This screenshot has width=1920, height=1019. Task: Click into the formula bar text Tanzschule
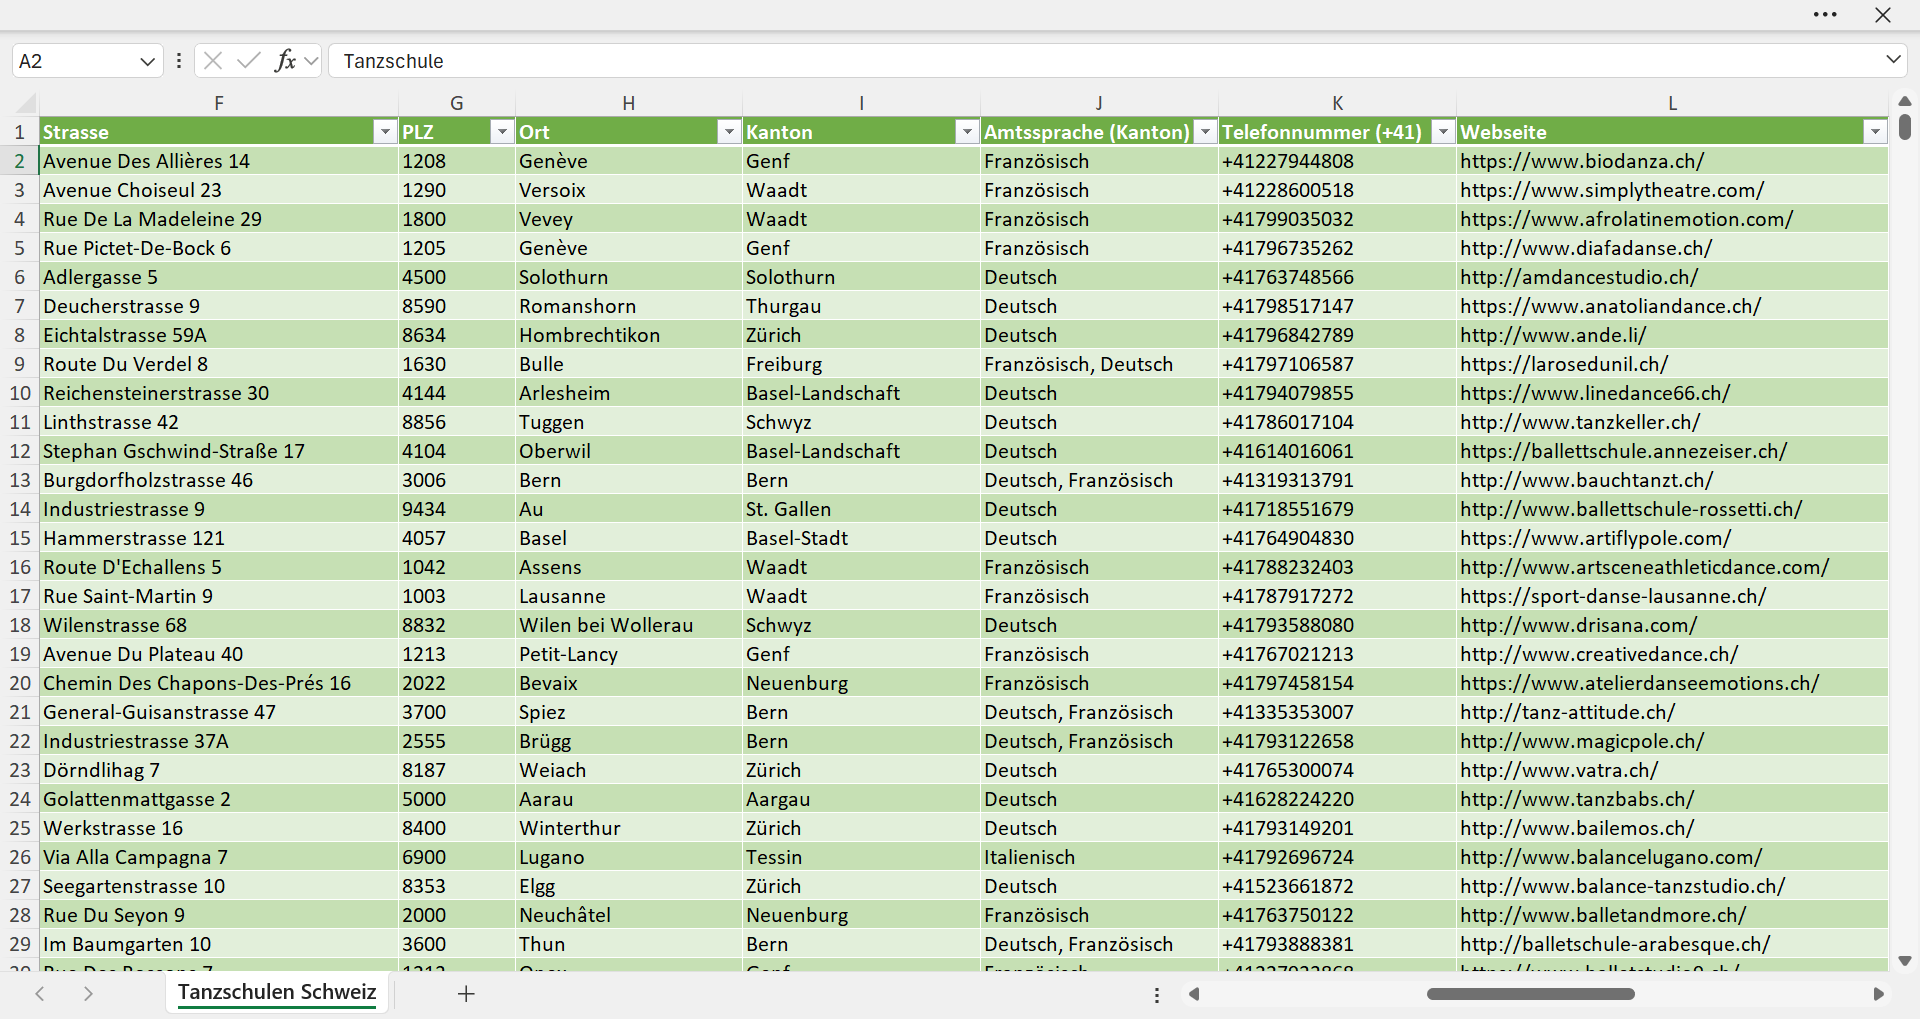coord(393,61)
